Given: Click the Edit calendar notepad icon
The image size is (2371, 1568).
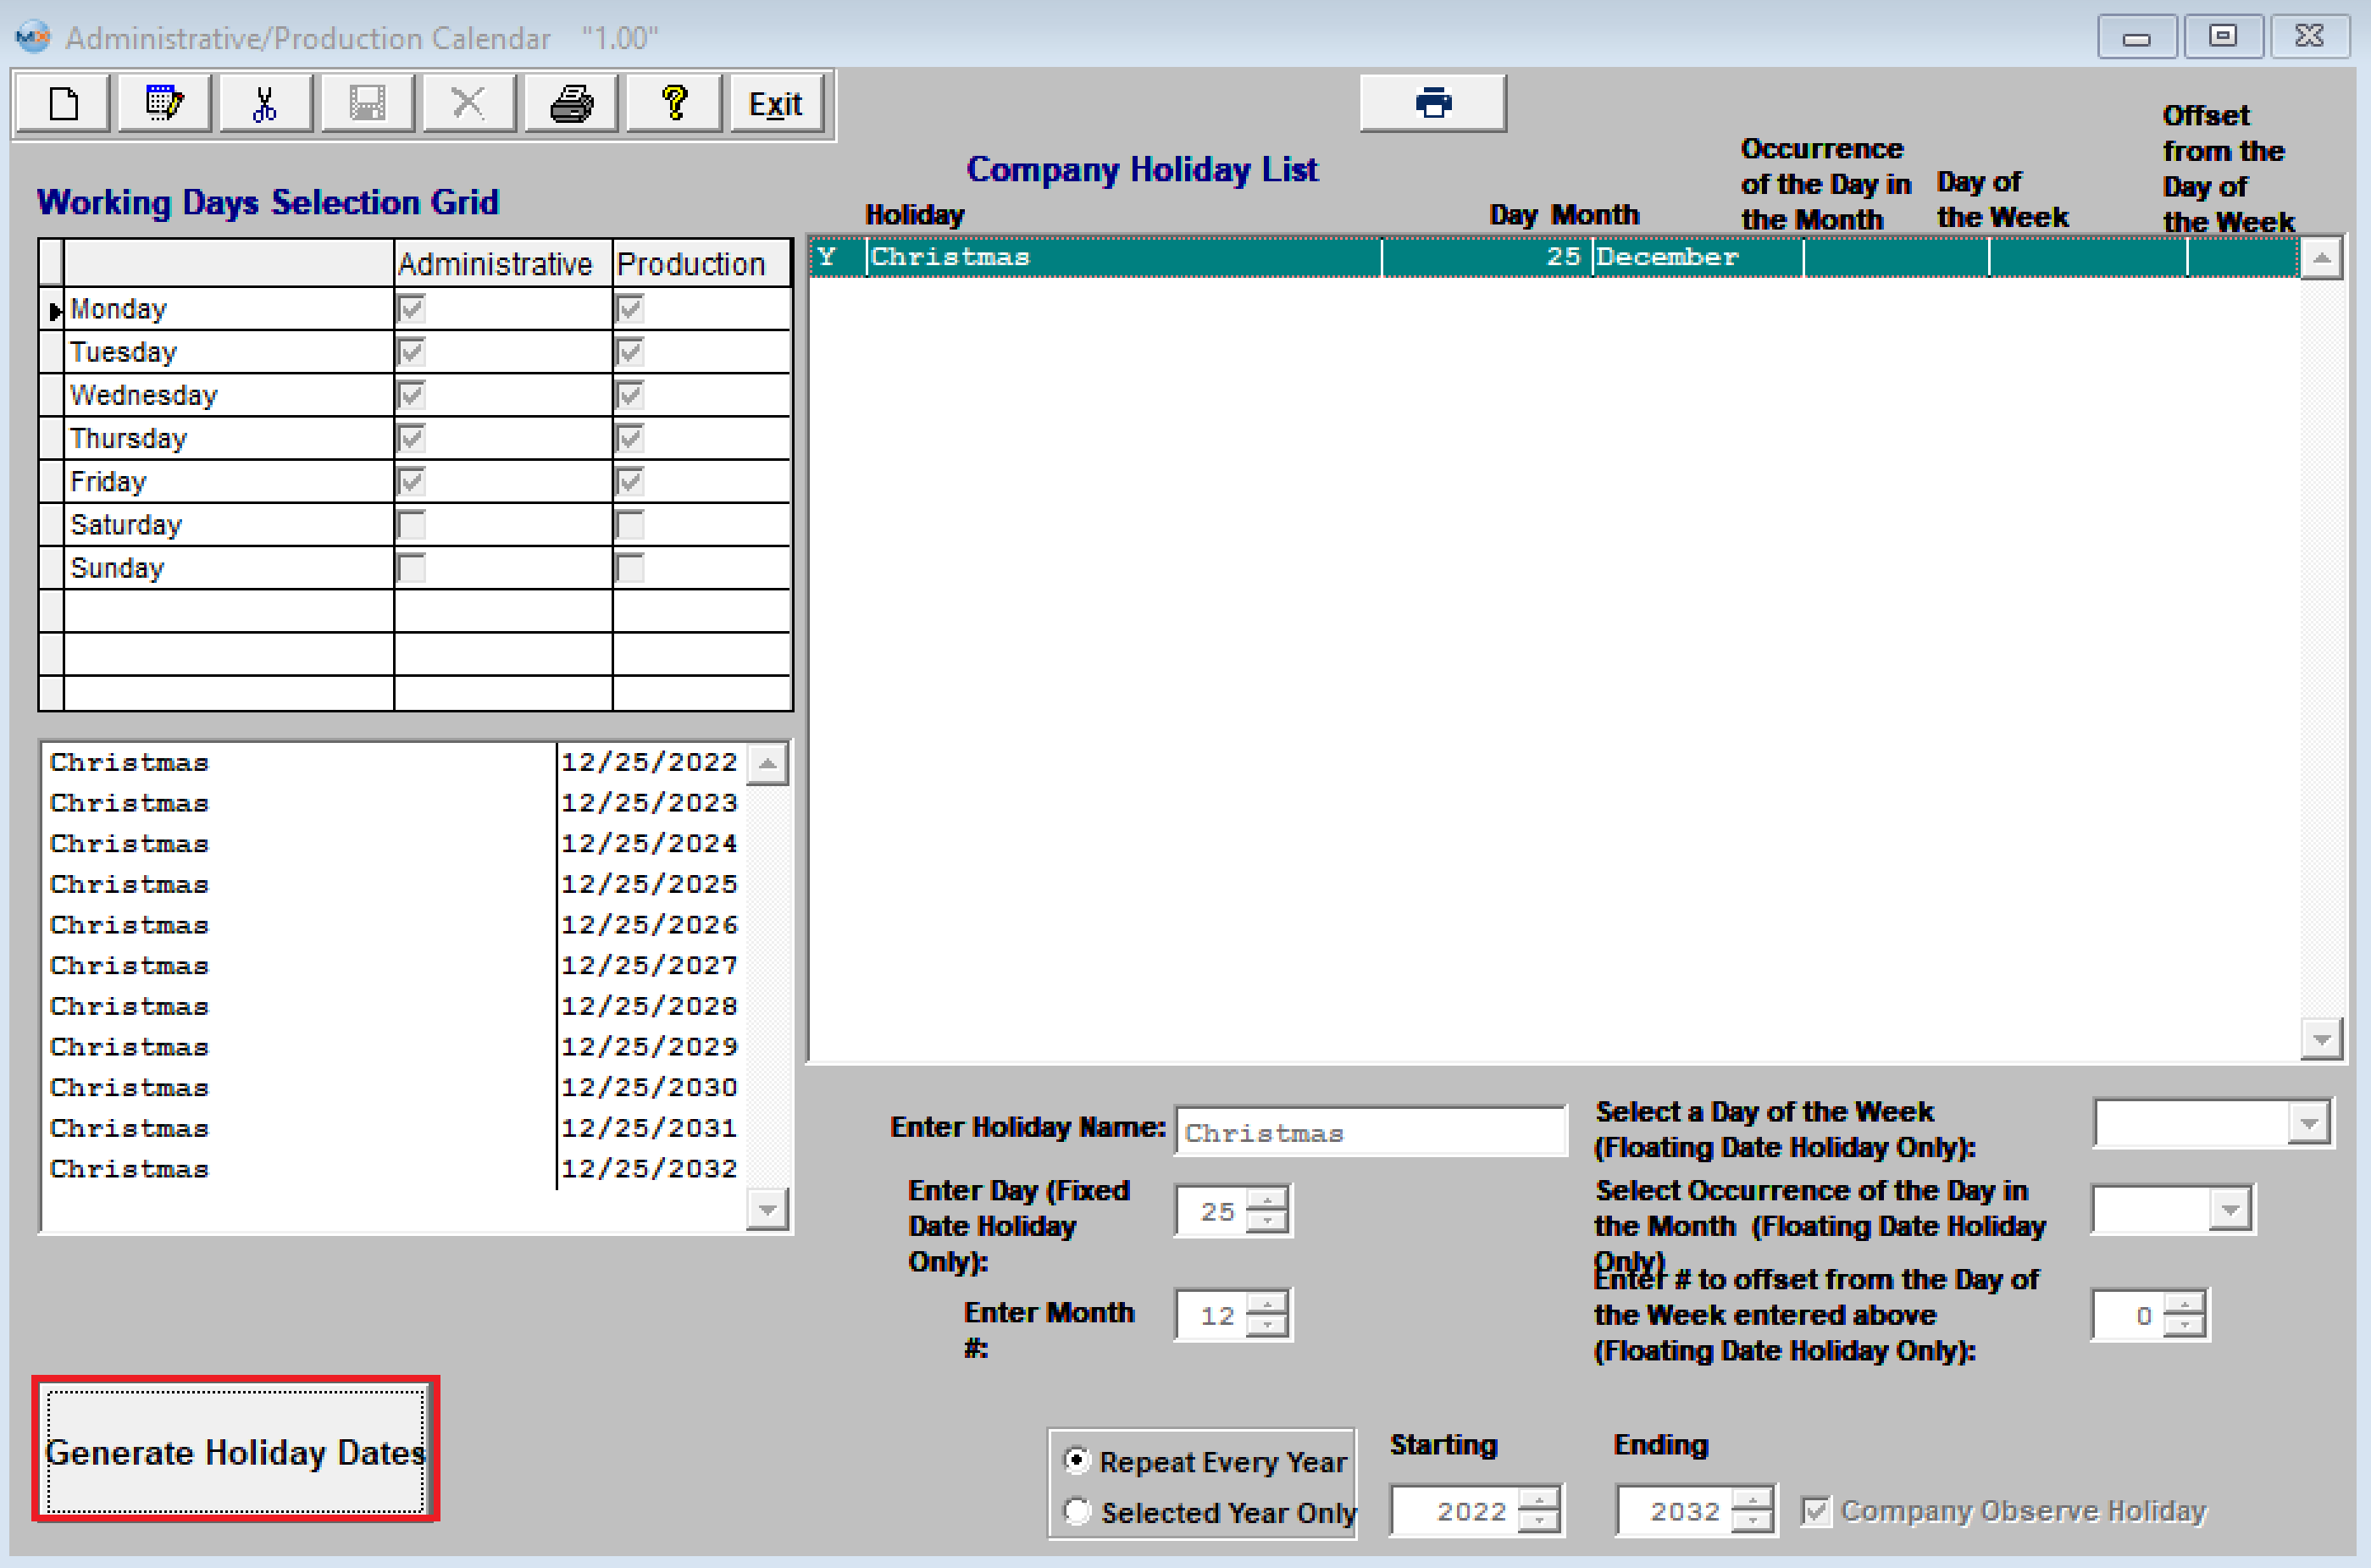Looking at the screenshot, I should 164,103.
